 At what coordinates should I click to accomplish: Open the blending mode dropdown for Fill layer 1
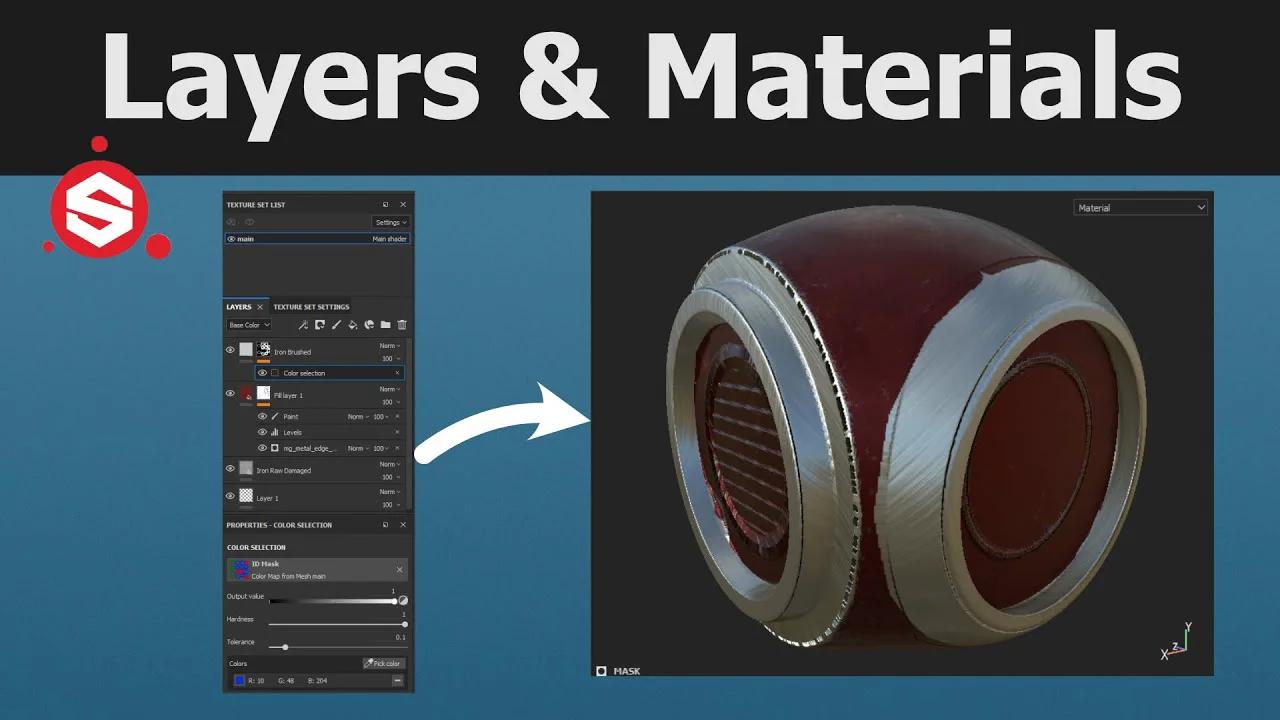389,388
